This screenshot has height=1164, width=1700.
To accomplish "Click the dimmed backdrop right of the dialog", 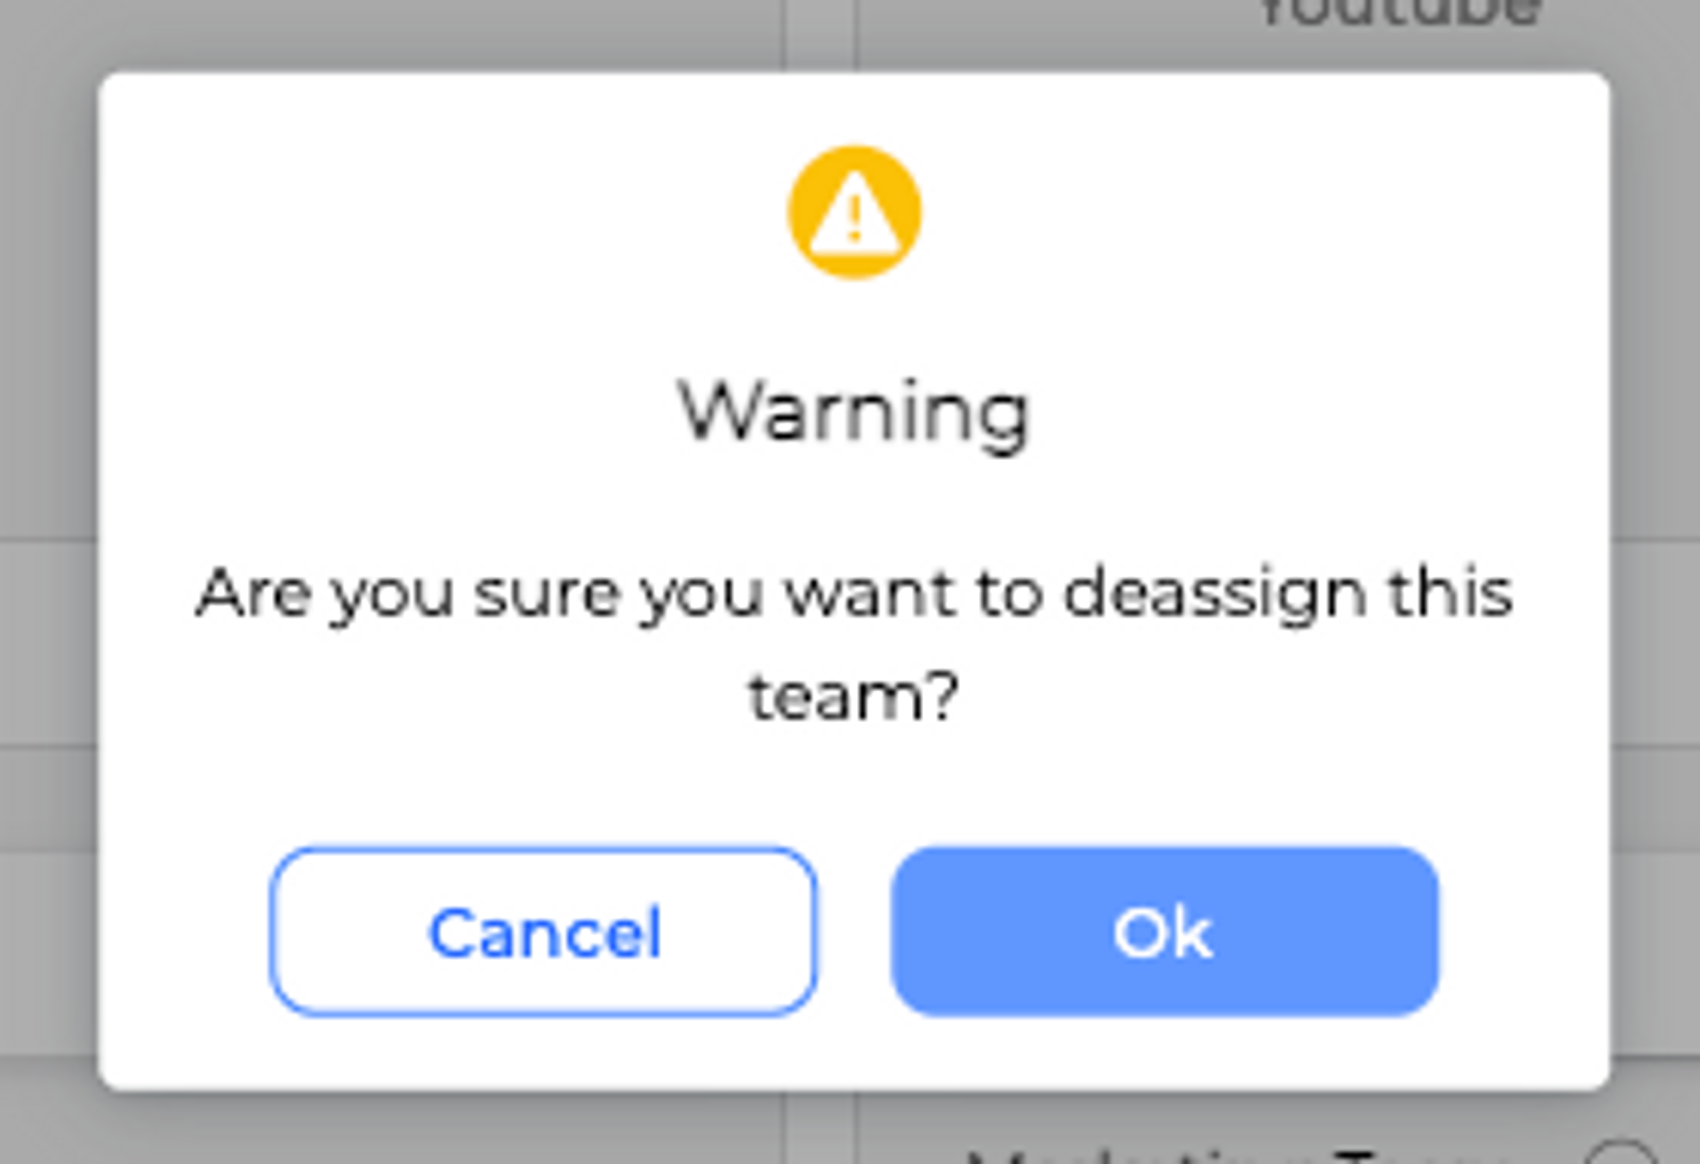I will pos(1655,580).
